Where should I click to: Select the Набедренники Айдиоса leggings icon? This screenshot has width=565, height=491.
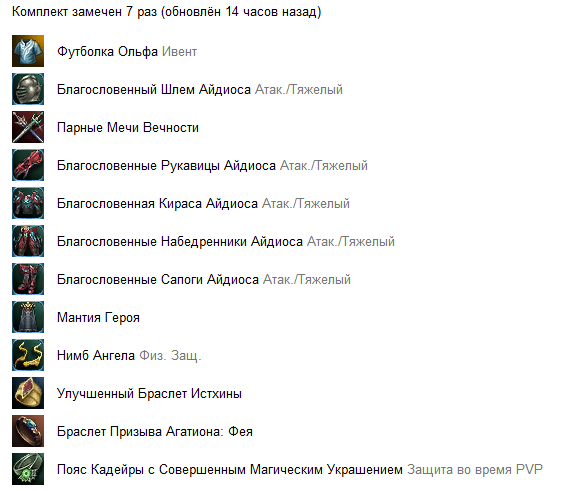[28, 241]
